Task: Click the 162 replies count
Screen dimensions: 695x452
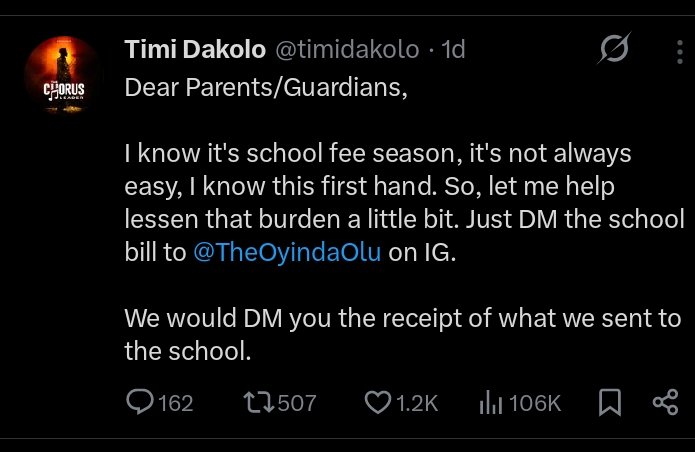Action: tap(175, 403)
